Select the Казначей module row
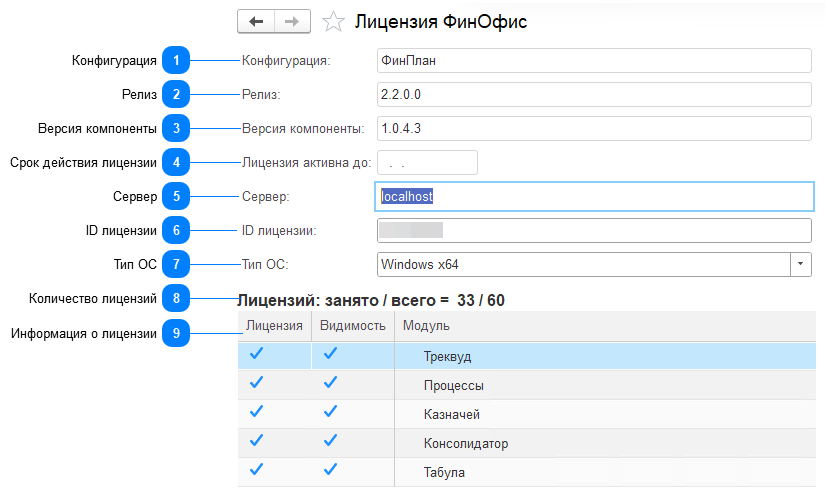 coord(527,414)
